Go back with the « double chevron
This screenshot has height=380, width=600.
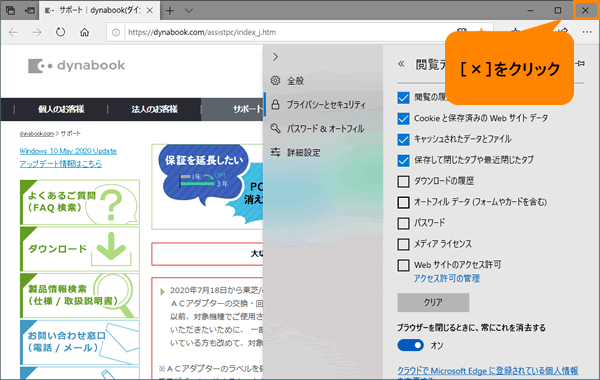401,64
